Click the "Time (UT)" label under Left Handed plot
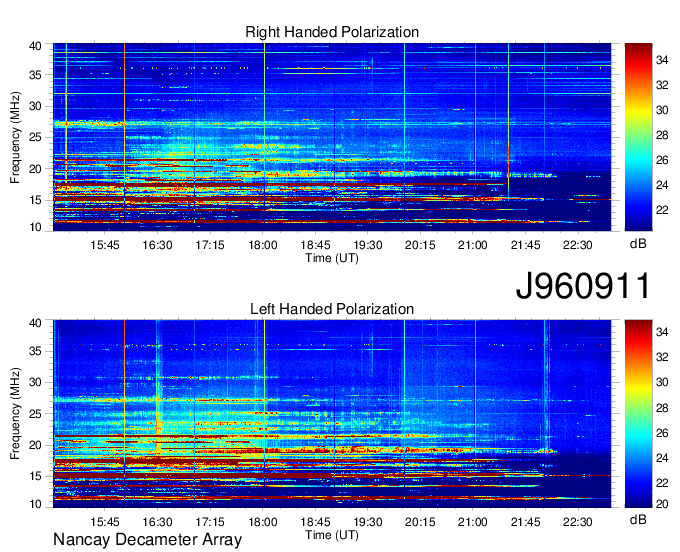680x552 pixels. pyautogui.click(x=332, y=535)
